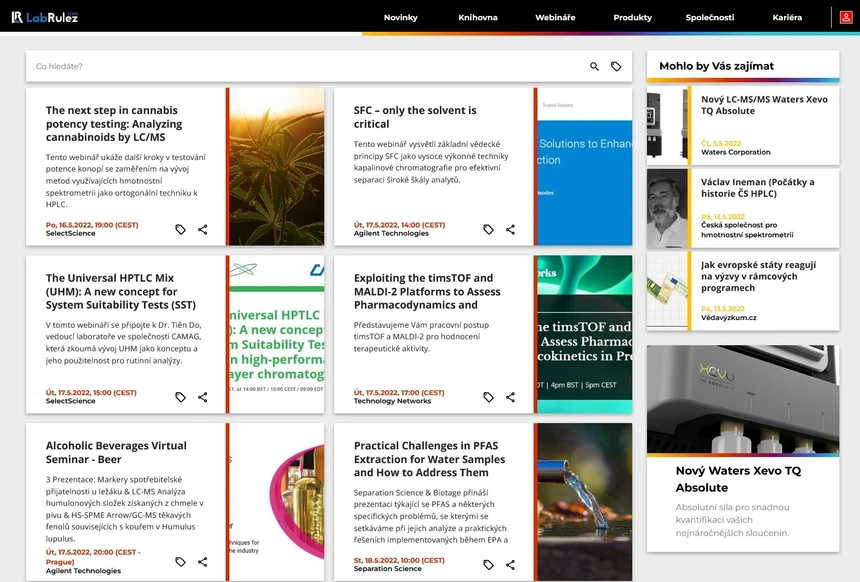This screenshot has height=582, width=860.
Task: Open 'SFC – only the solvent is critical' title
Action: (x=415, y=117)
